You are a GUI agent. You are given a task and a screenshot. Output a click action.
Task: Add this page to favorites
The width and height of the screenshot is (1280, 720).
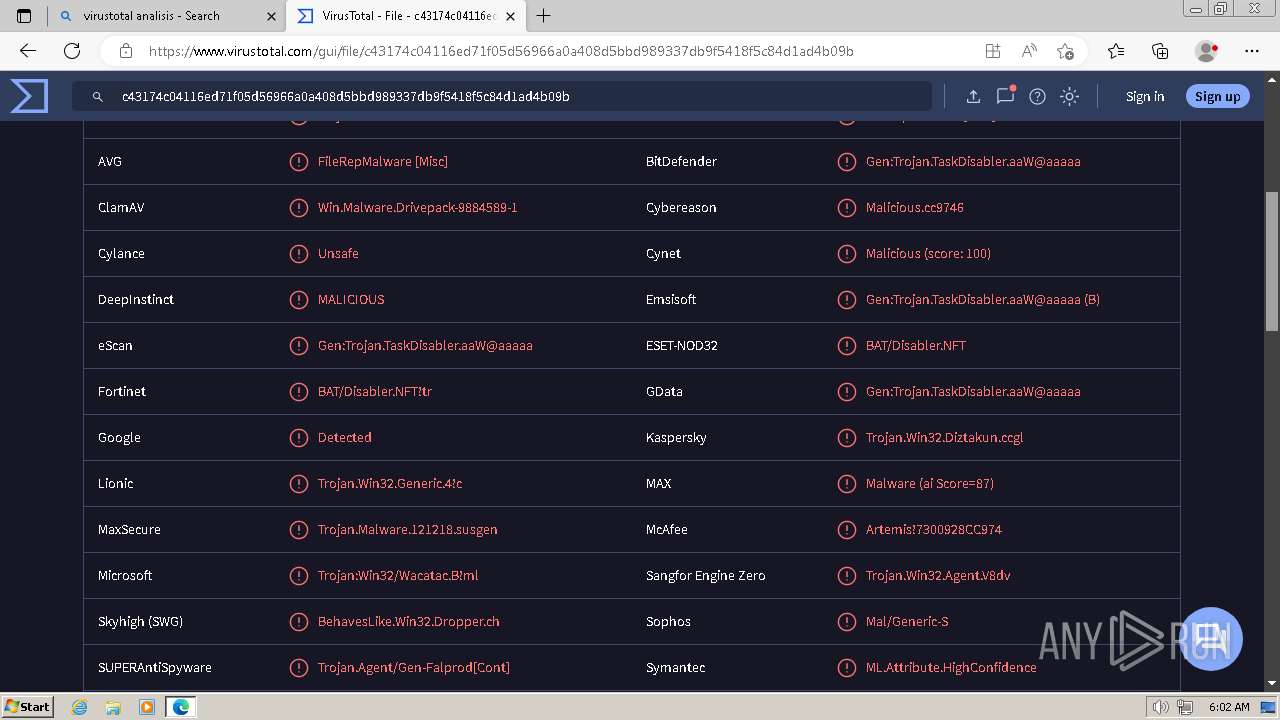pyautogui.click(x=1065, y=51)
